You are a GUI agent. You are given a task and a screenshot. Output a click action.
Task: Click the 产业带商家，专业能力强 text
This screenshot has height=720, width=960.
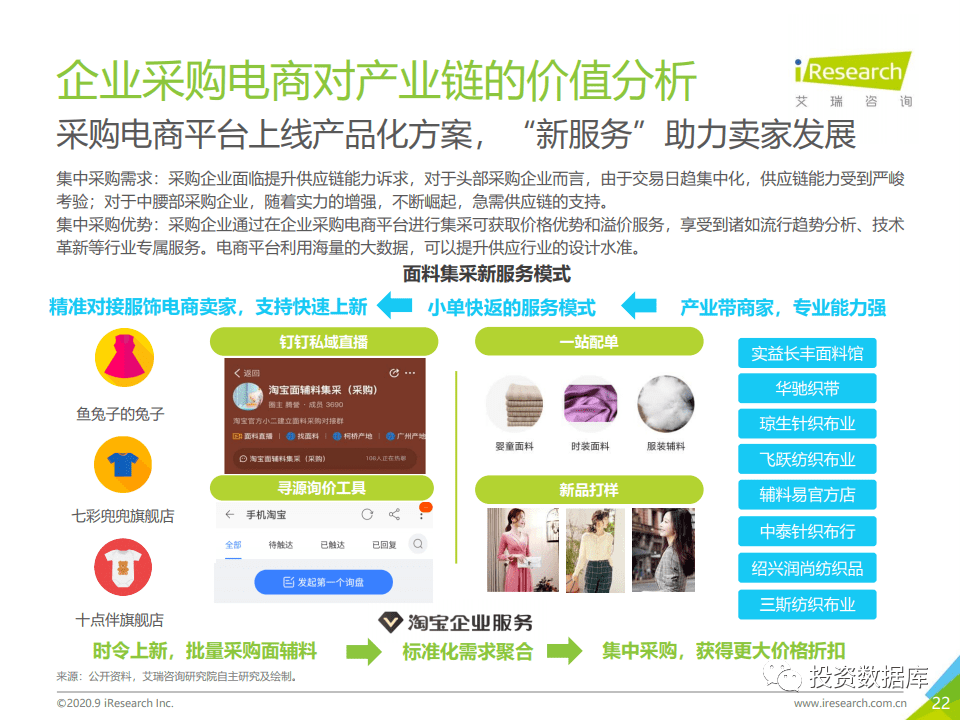pyautogui.click(x=783, y=307)
